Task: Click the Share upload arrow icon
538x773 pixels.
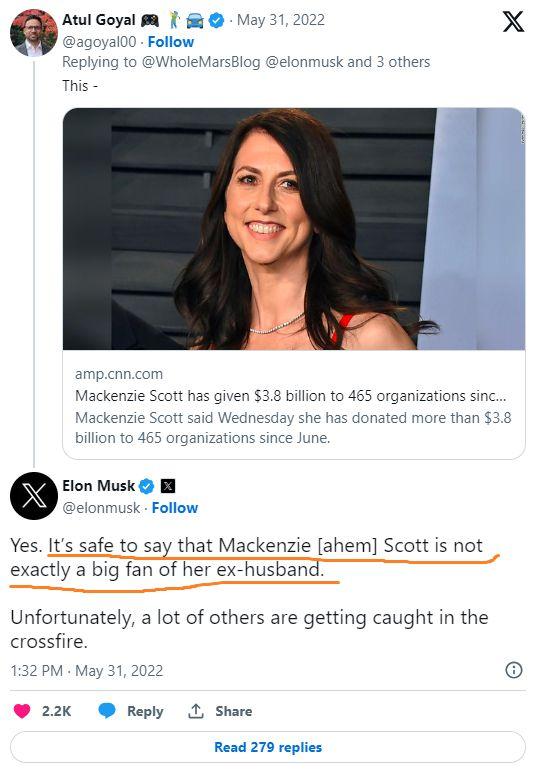Action: tap(196, 711)
